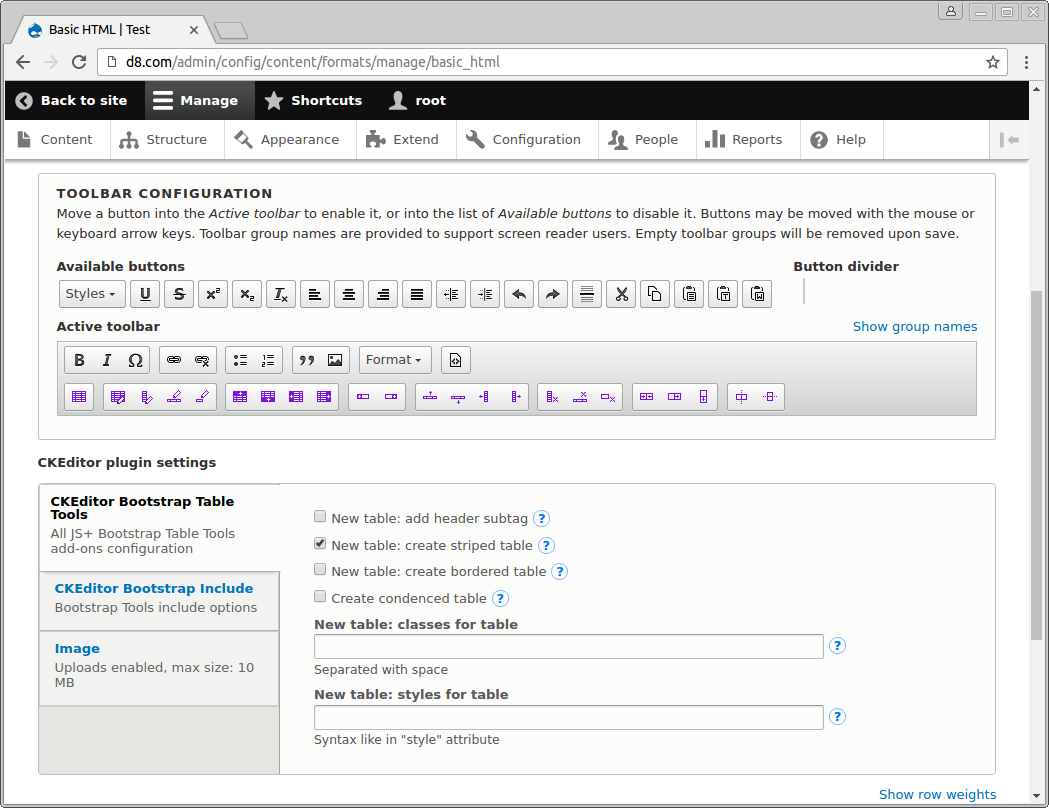Select the Blockquote icon

click(x=307, y=360)
